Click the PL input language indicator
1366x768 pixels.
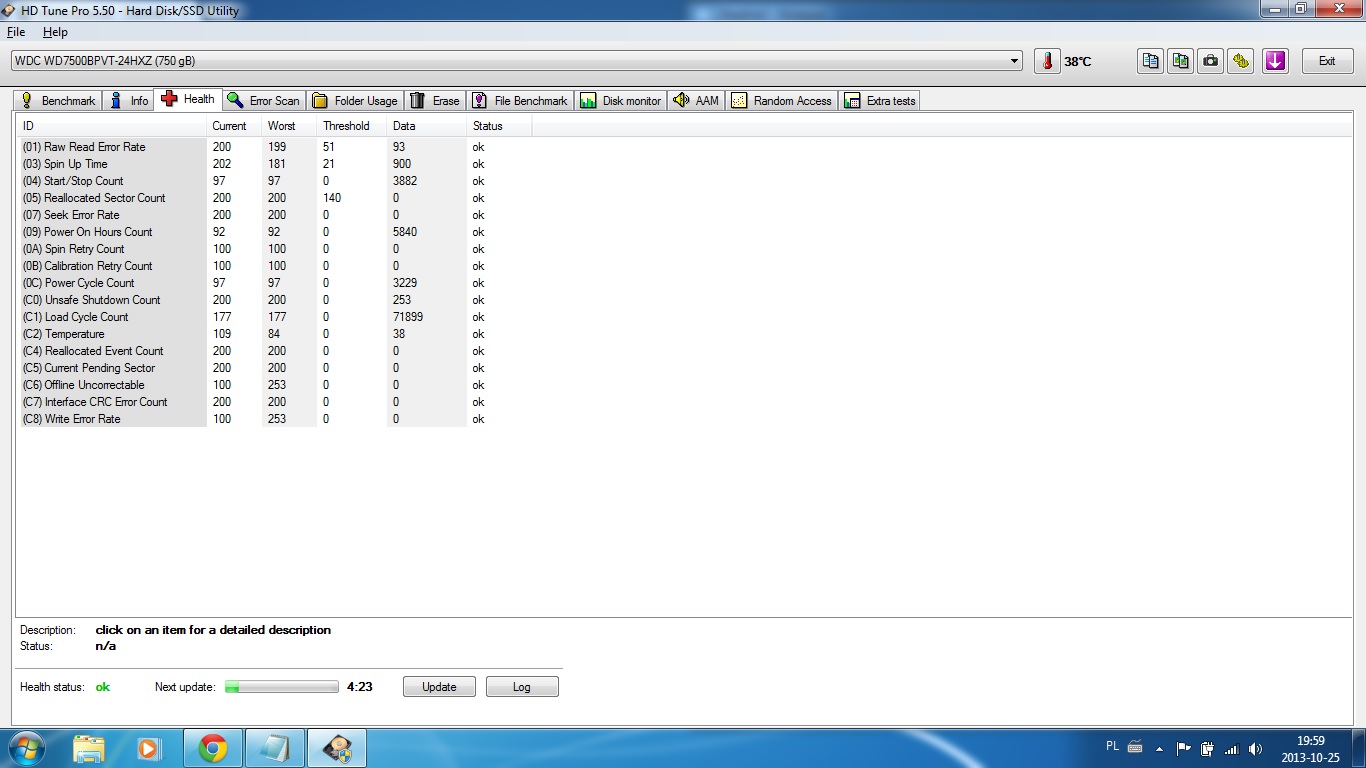click(x=1113, y=746)
